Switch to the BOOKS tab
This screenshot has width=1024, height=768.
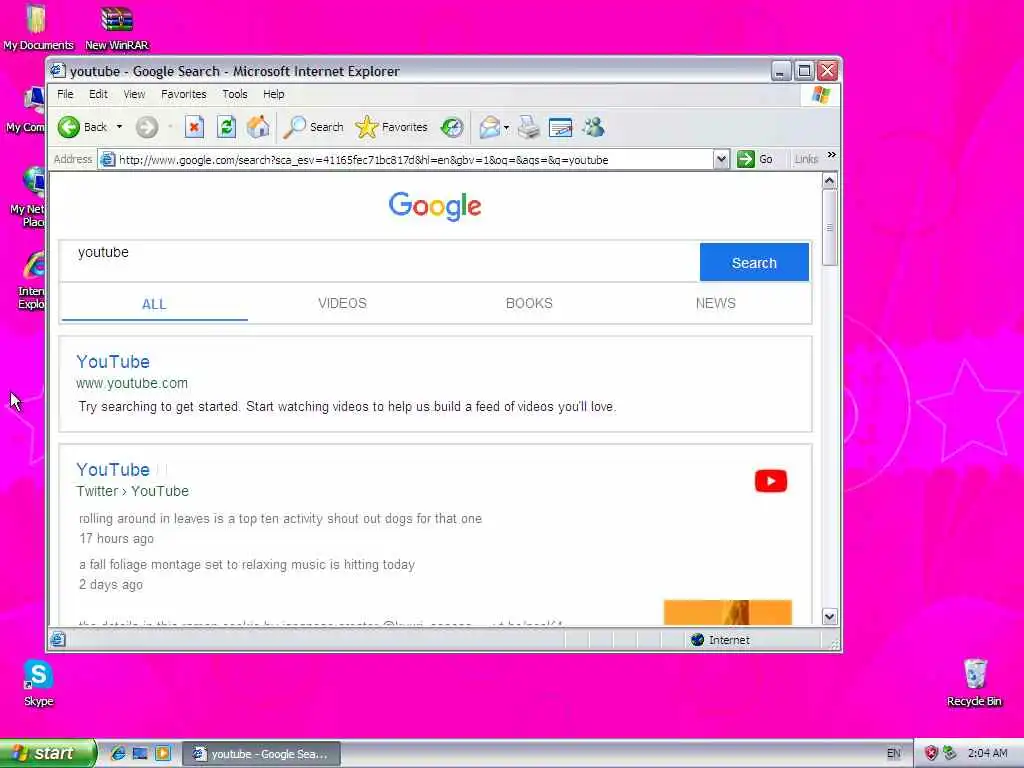click(529, 303)
